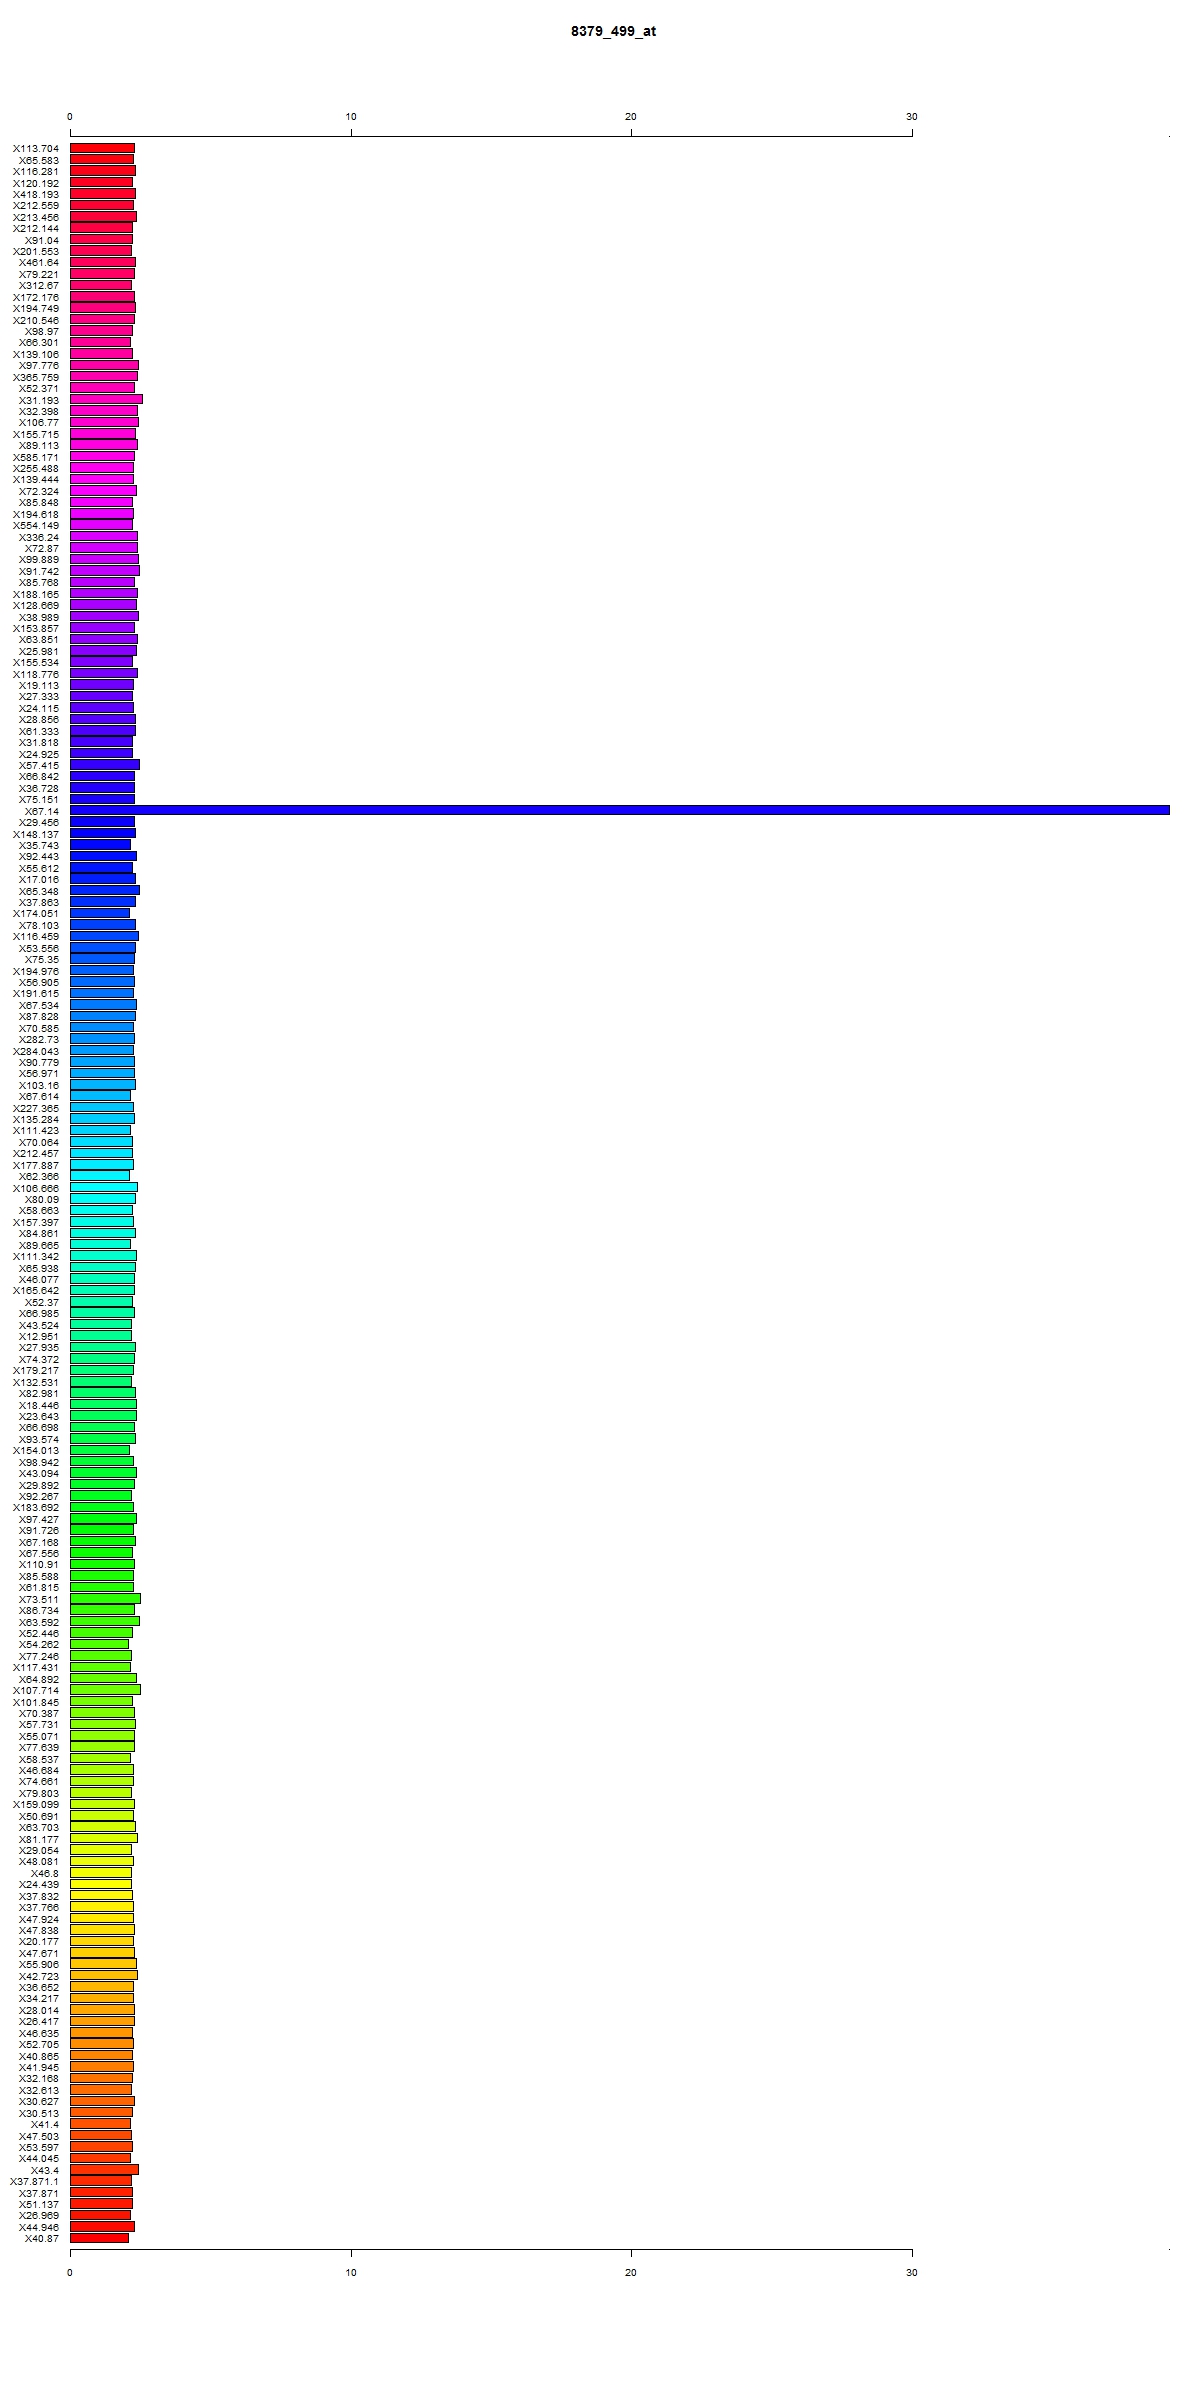Click the magenta bar next to X31.193
The width and height of the screenshot is (1200, 2400).
pyautogui.click(x=106, y=399)
